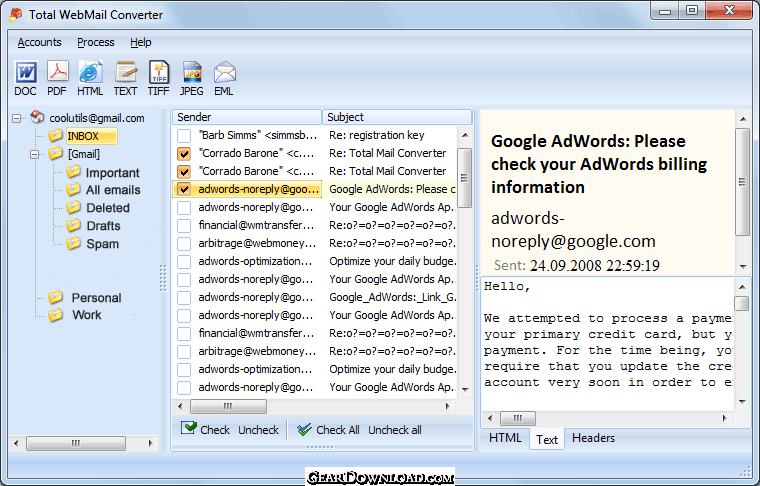Click the folder tree horizontal scrollbar thumb

point(76,443)
